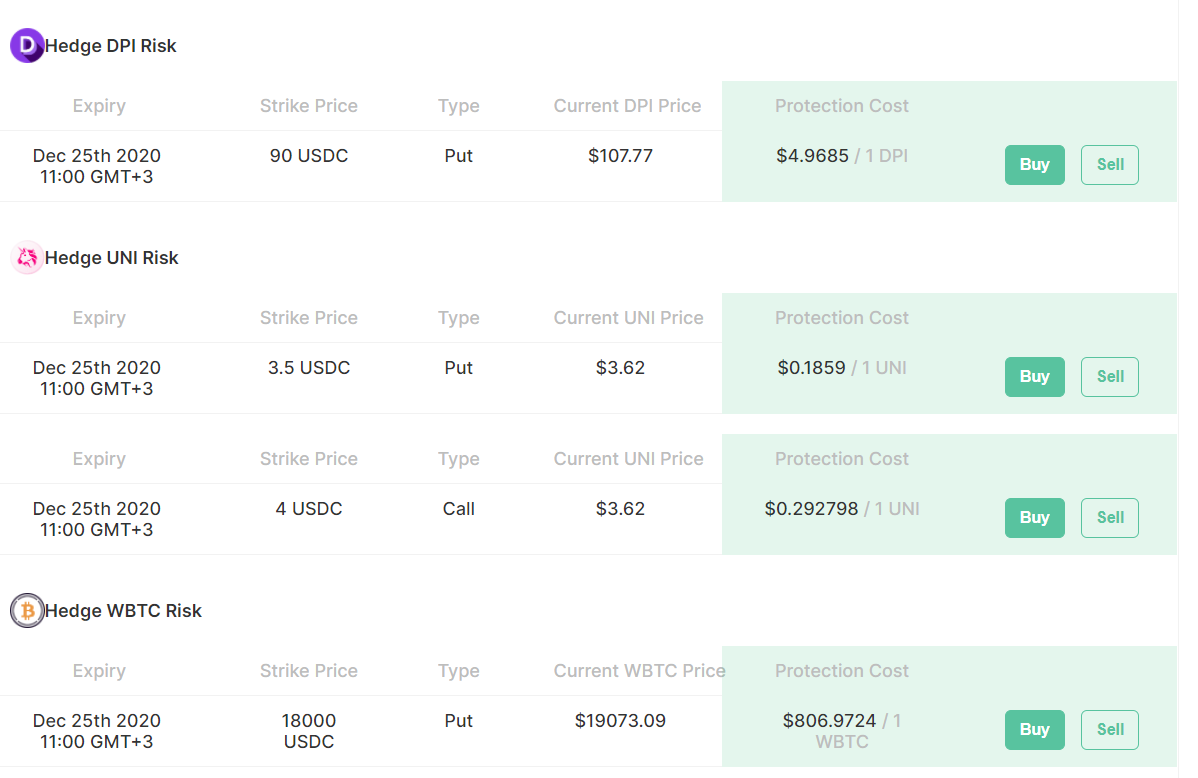Sell the UNI 4 USDC call

1109,518
